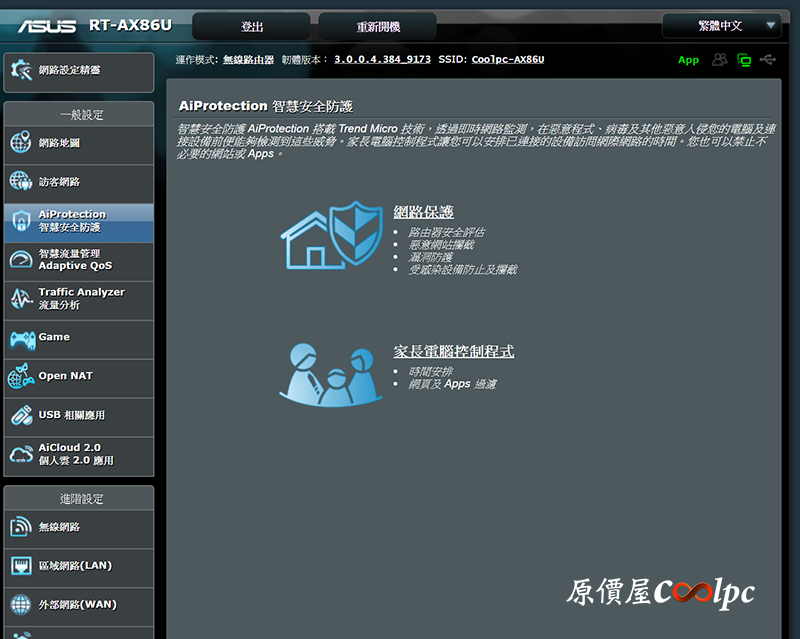Click the 無線網路 wireless signal icon
This screenshot has width=800, height=639.
[21, 527]
